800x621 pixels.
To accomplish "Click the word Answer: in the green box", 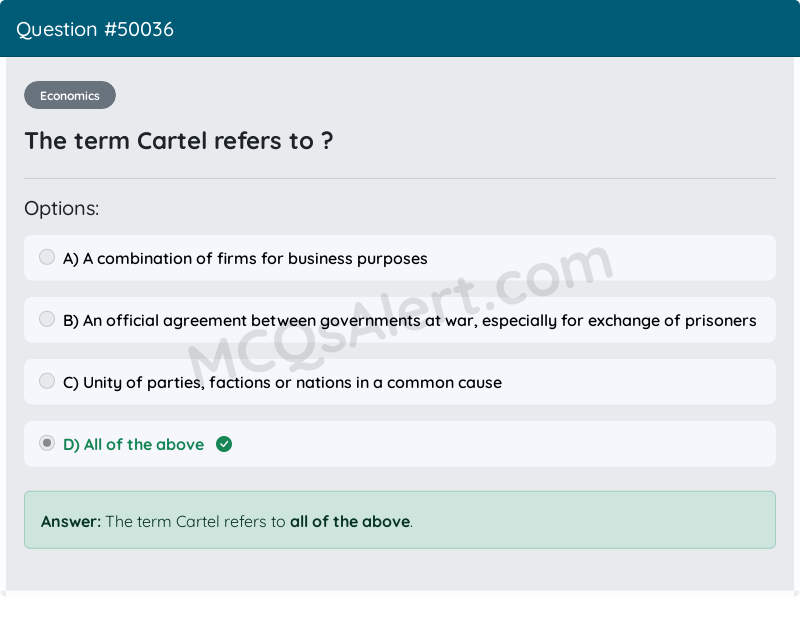I will pos(64,521).
